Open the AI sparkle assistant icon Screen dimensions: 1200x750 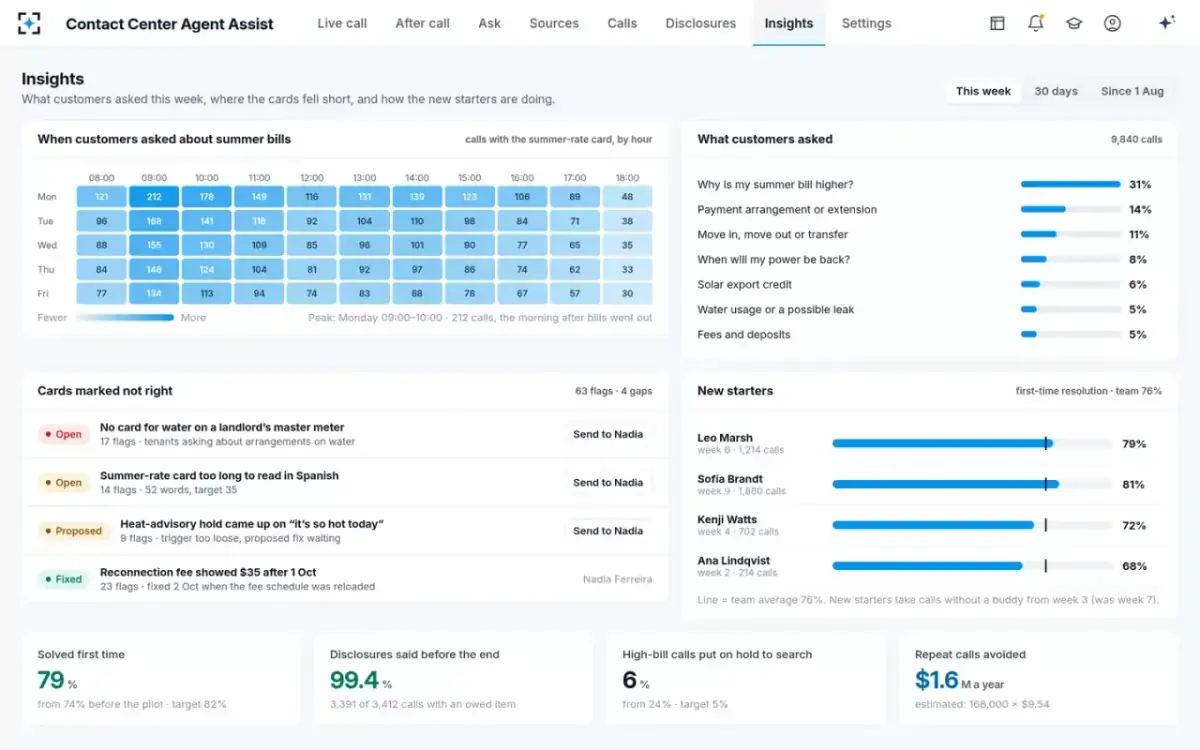coord(1166,23)
